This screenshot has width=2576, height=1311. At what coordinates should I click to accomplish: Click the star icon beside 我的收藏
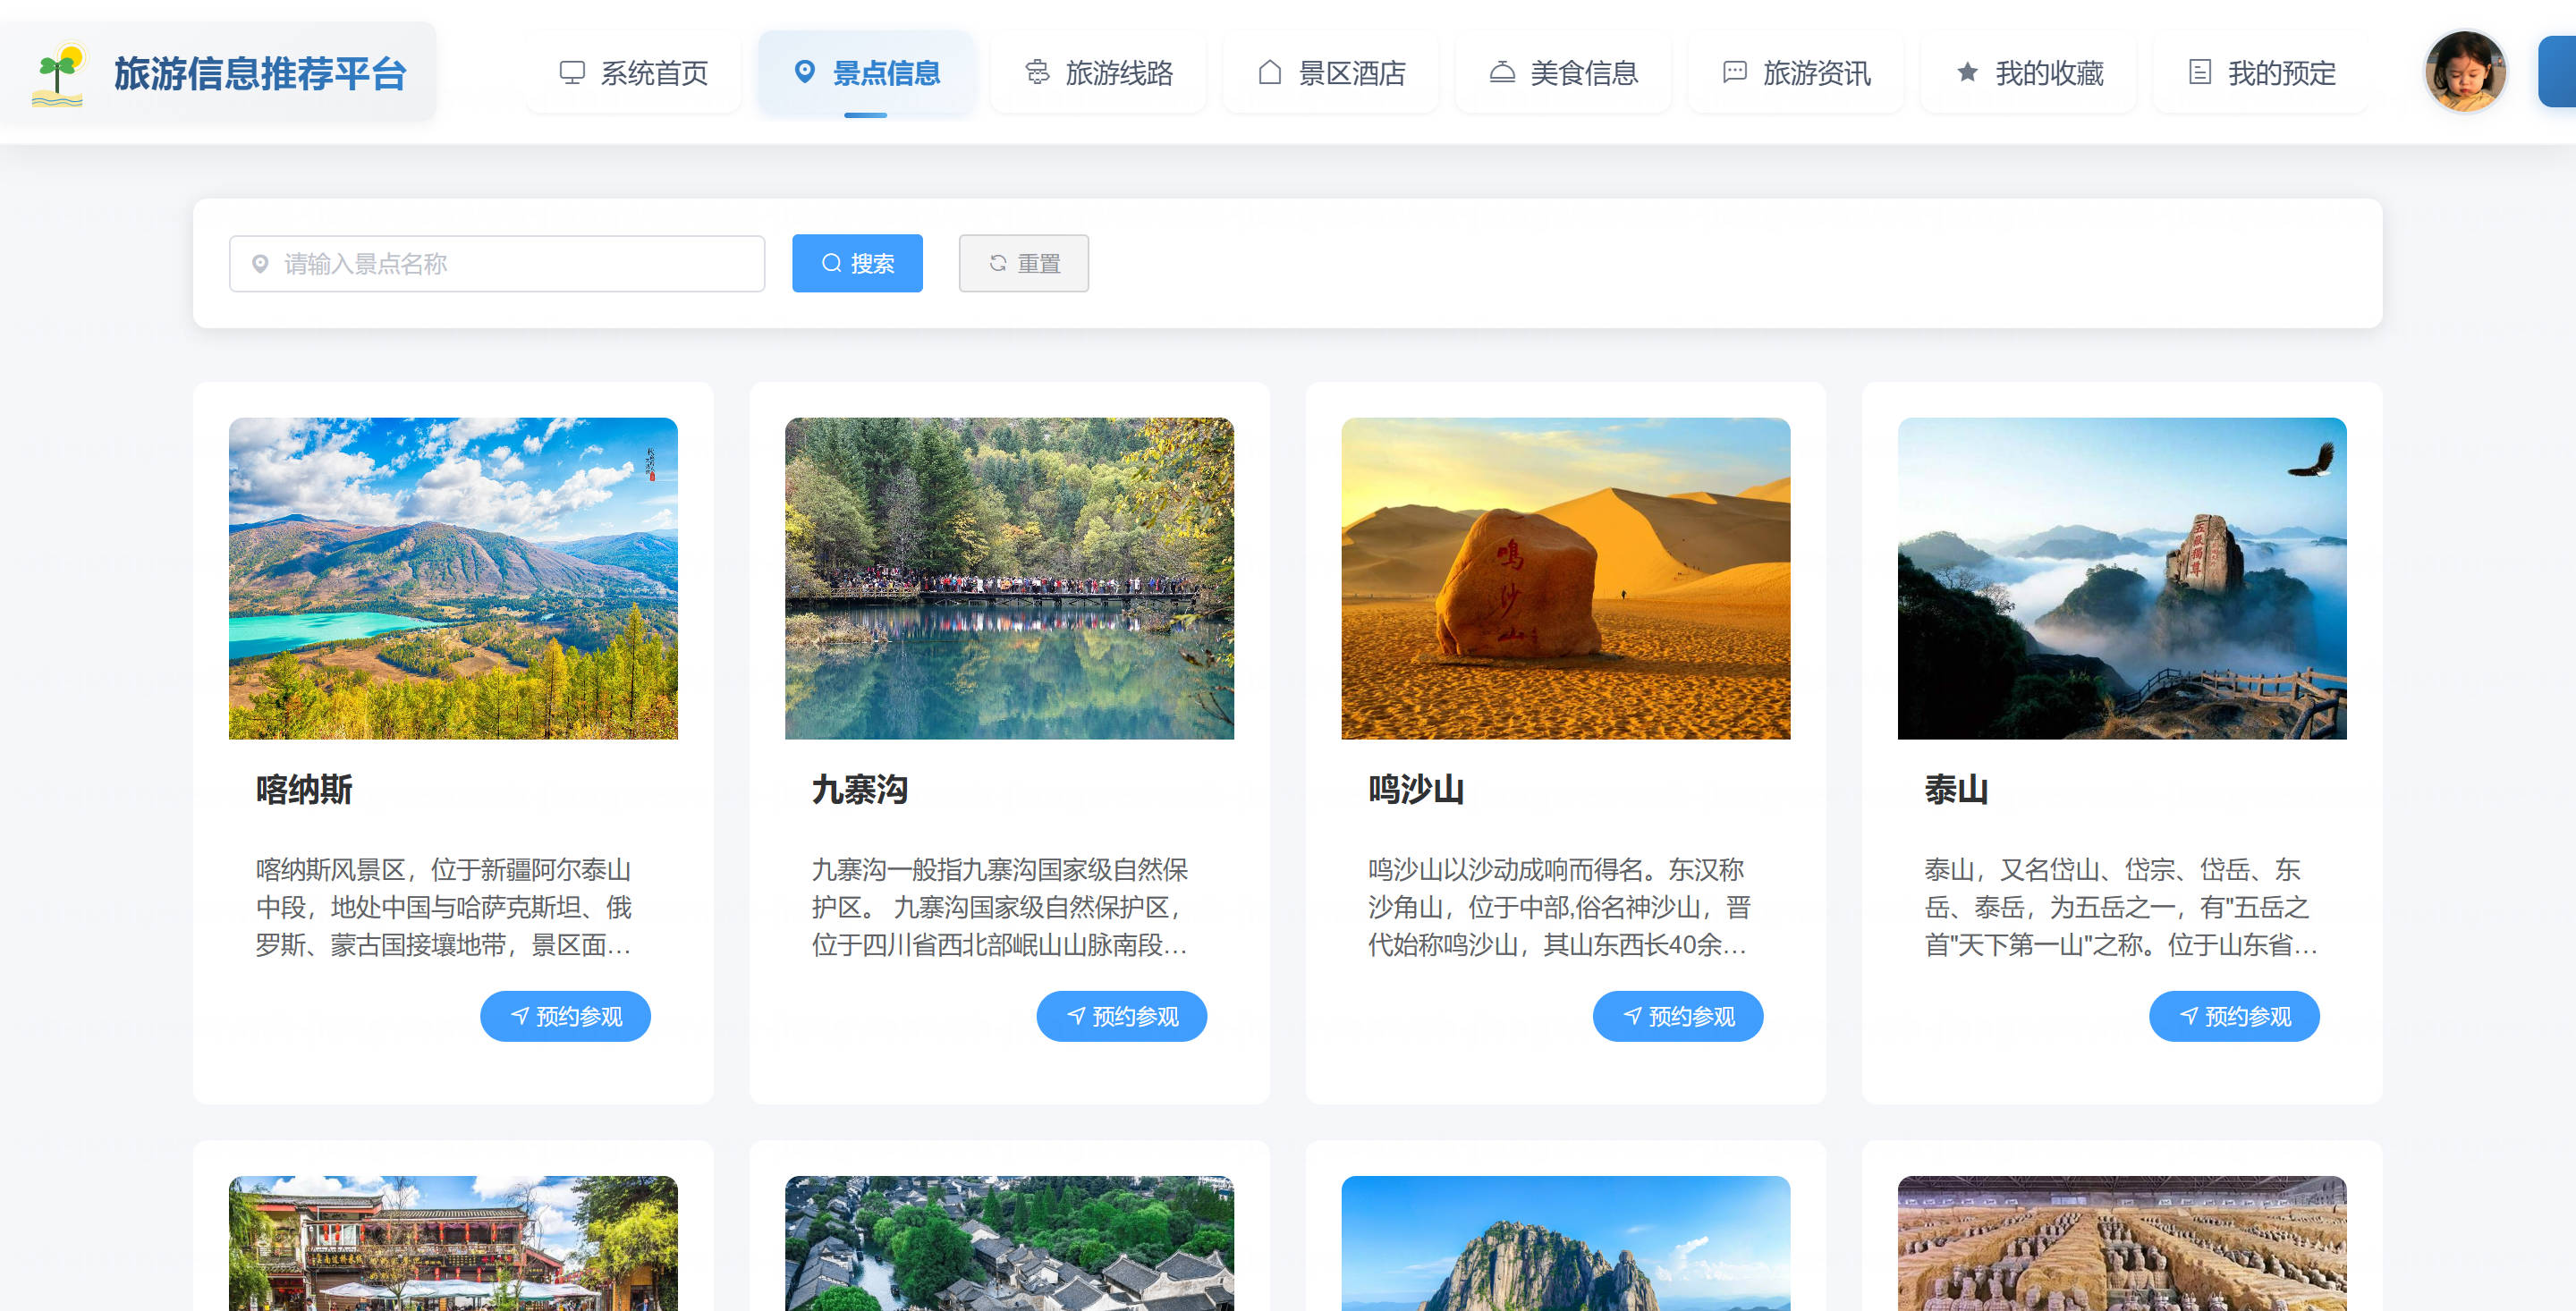(1967, 72)
